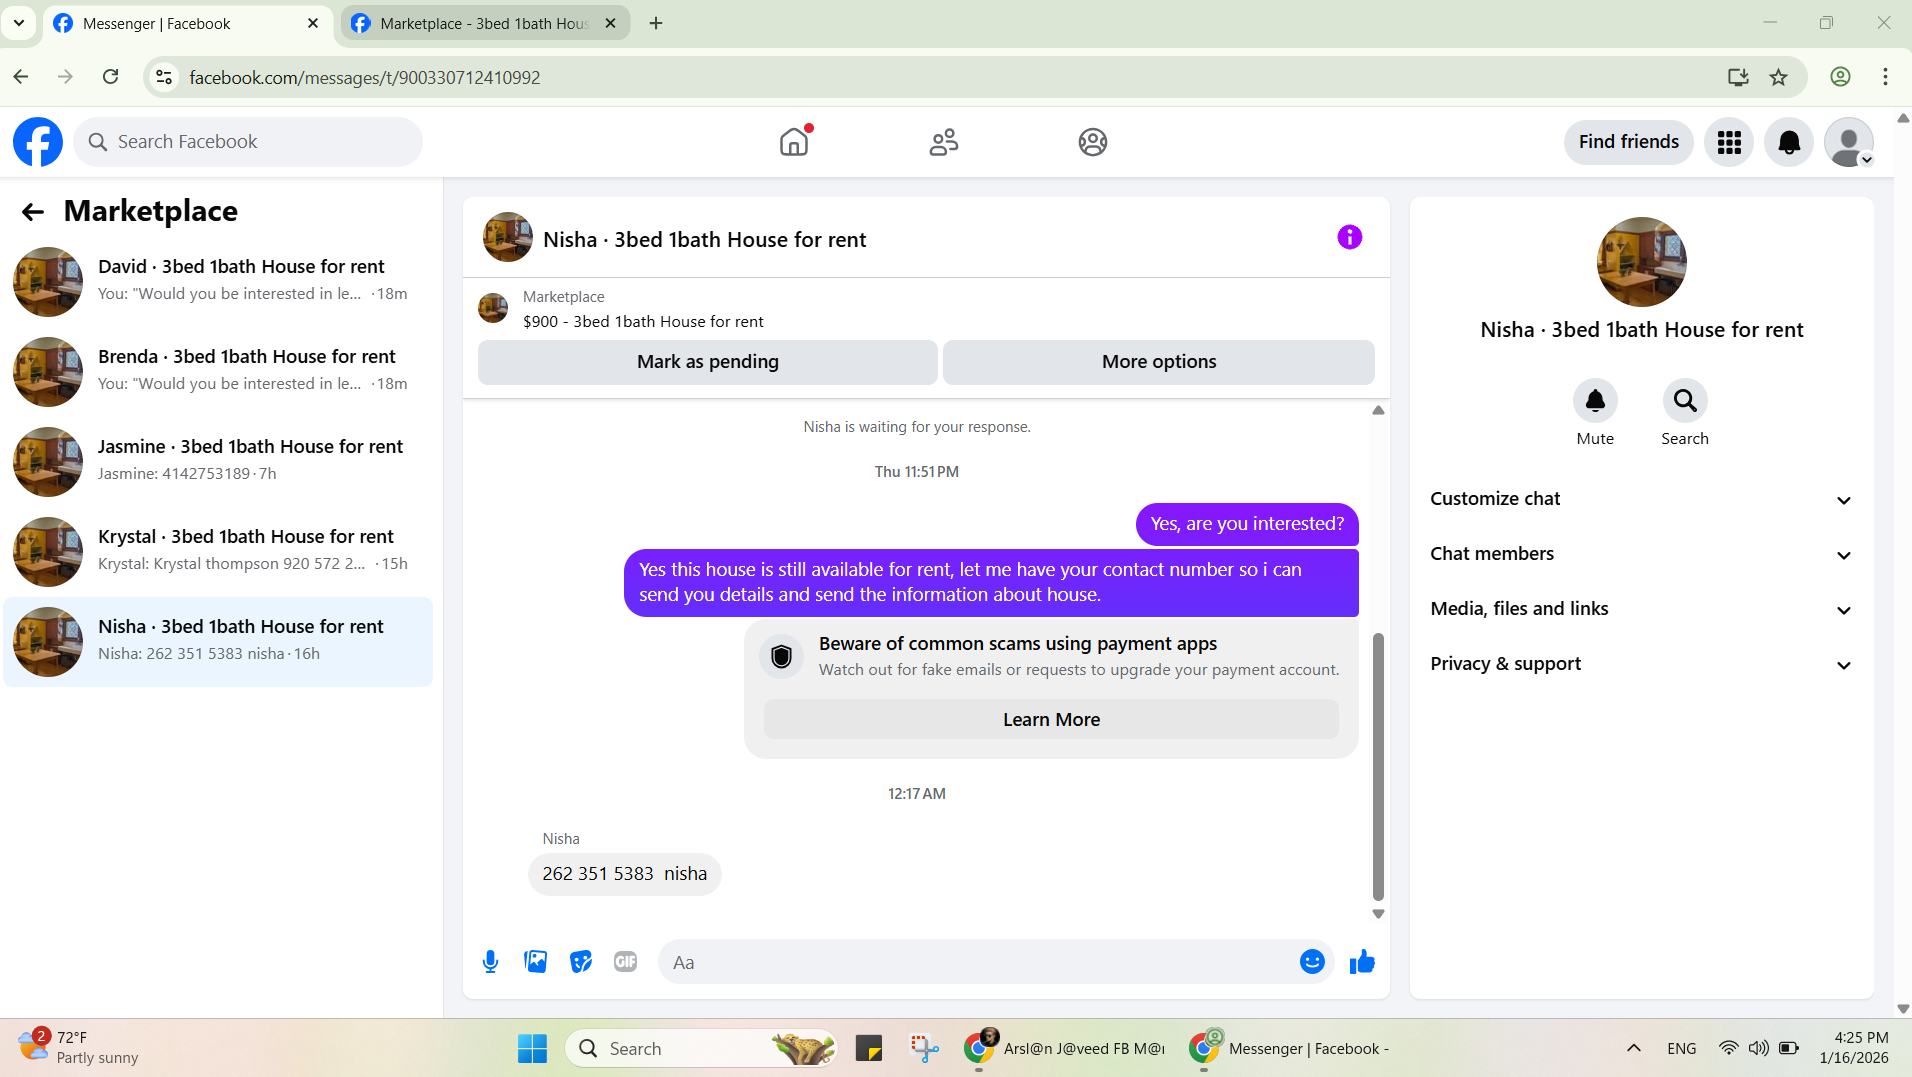Screen dimensions: 1912x1077
Task: Open the Friends icon in top navigation
Action: tap(943, 142)
